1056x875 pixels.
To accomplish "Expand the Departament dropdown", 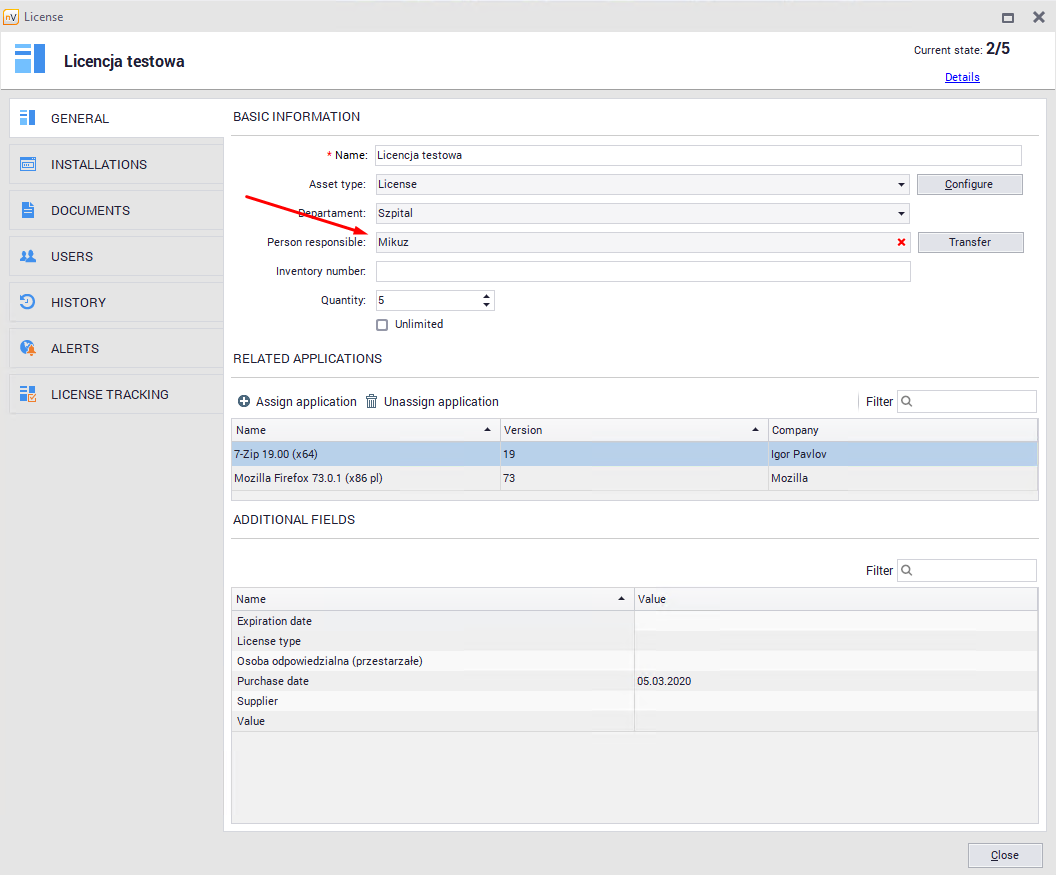I will click(x=901, y=214).
